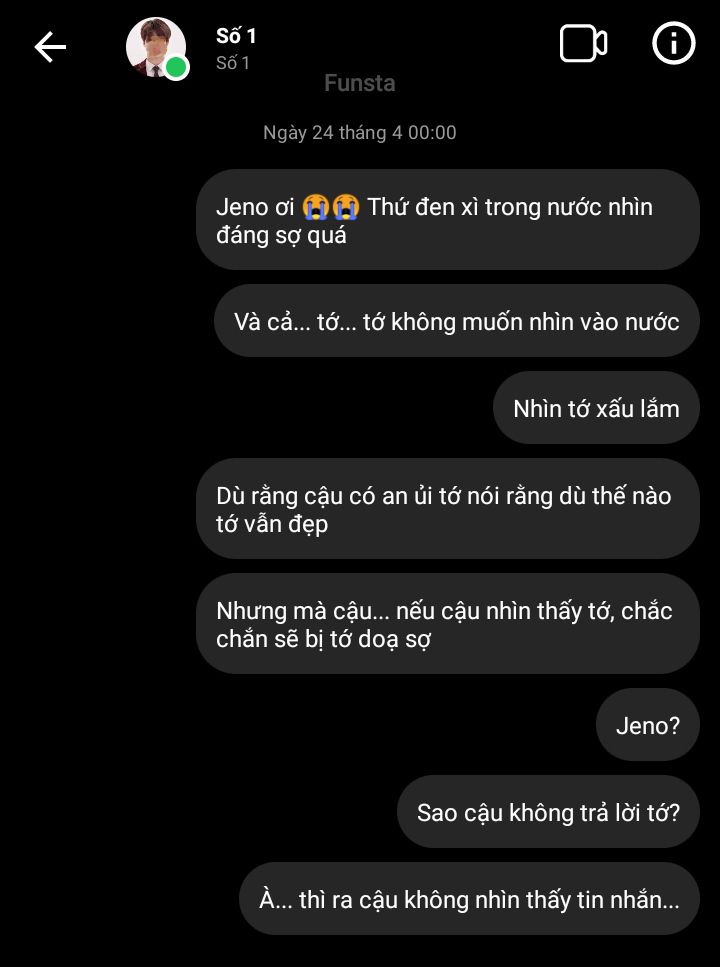Tap the back arrow icon

(x=50, y=47)
